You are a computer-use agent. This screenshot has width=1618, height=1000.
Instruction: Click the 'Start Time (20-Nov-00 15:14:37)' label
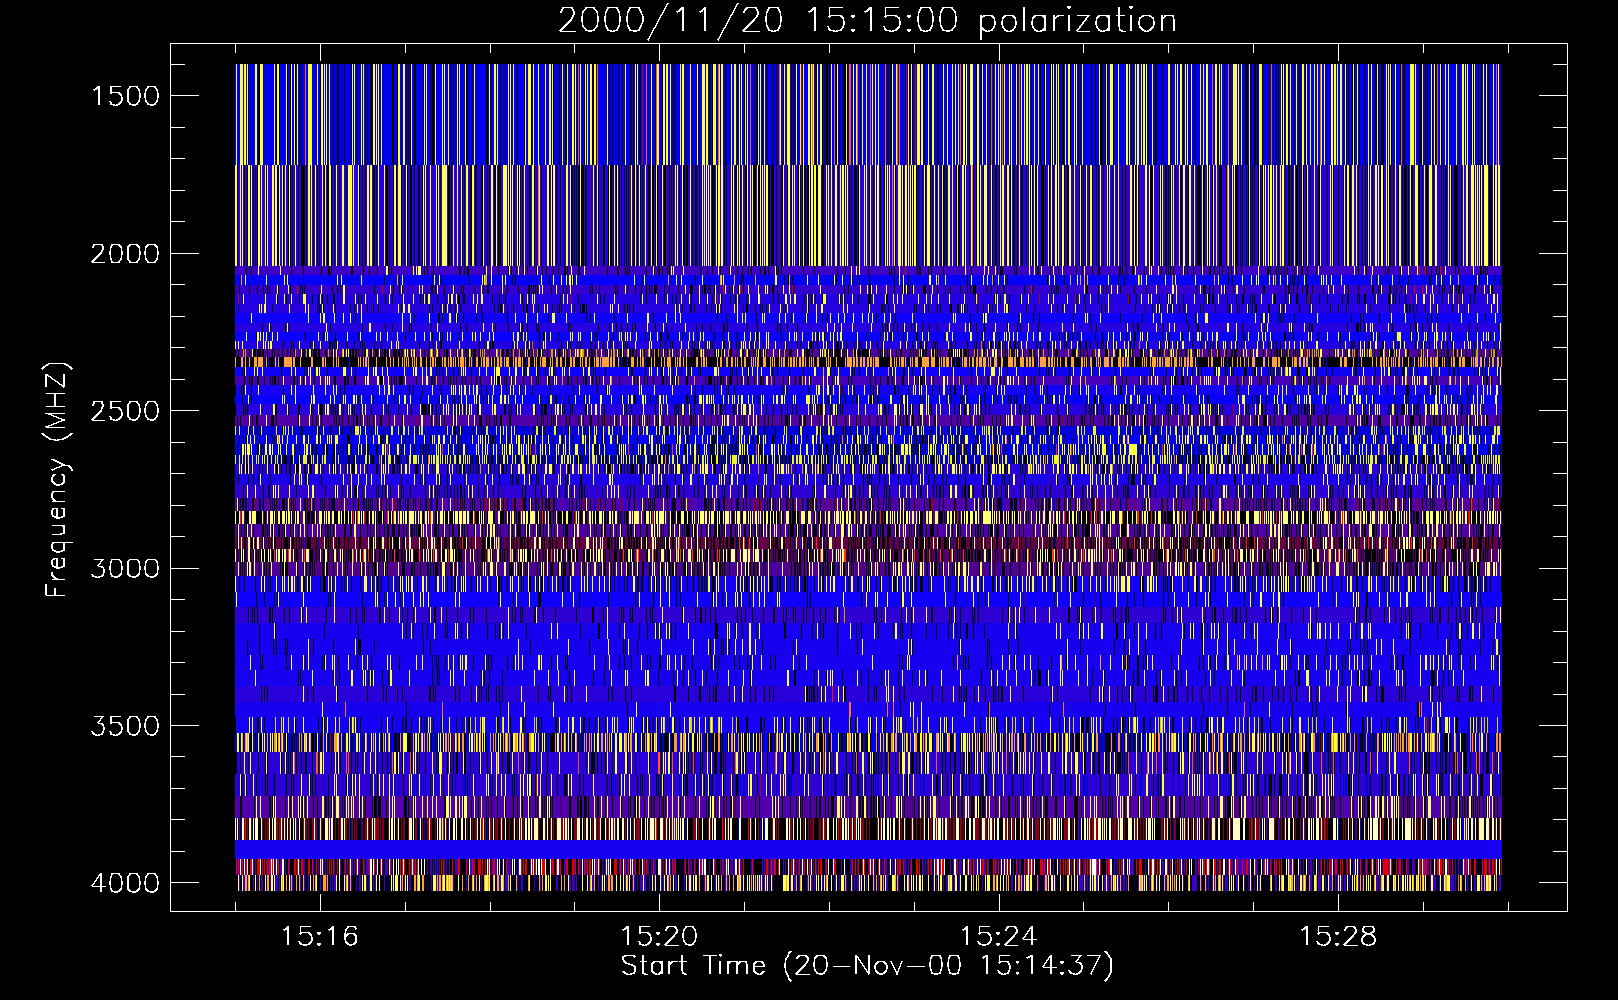867,966
